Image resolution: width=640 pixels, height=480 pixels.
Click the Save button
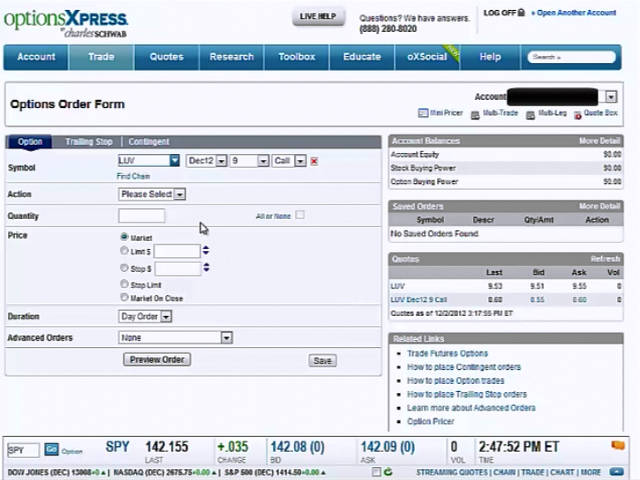tap(322, 360)
